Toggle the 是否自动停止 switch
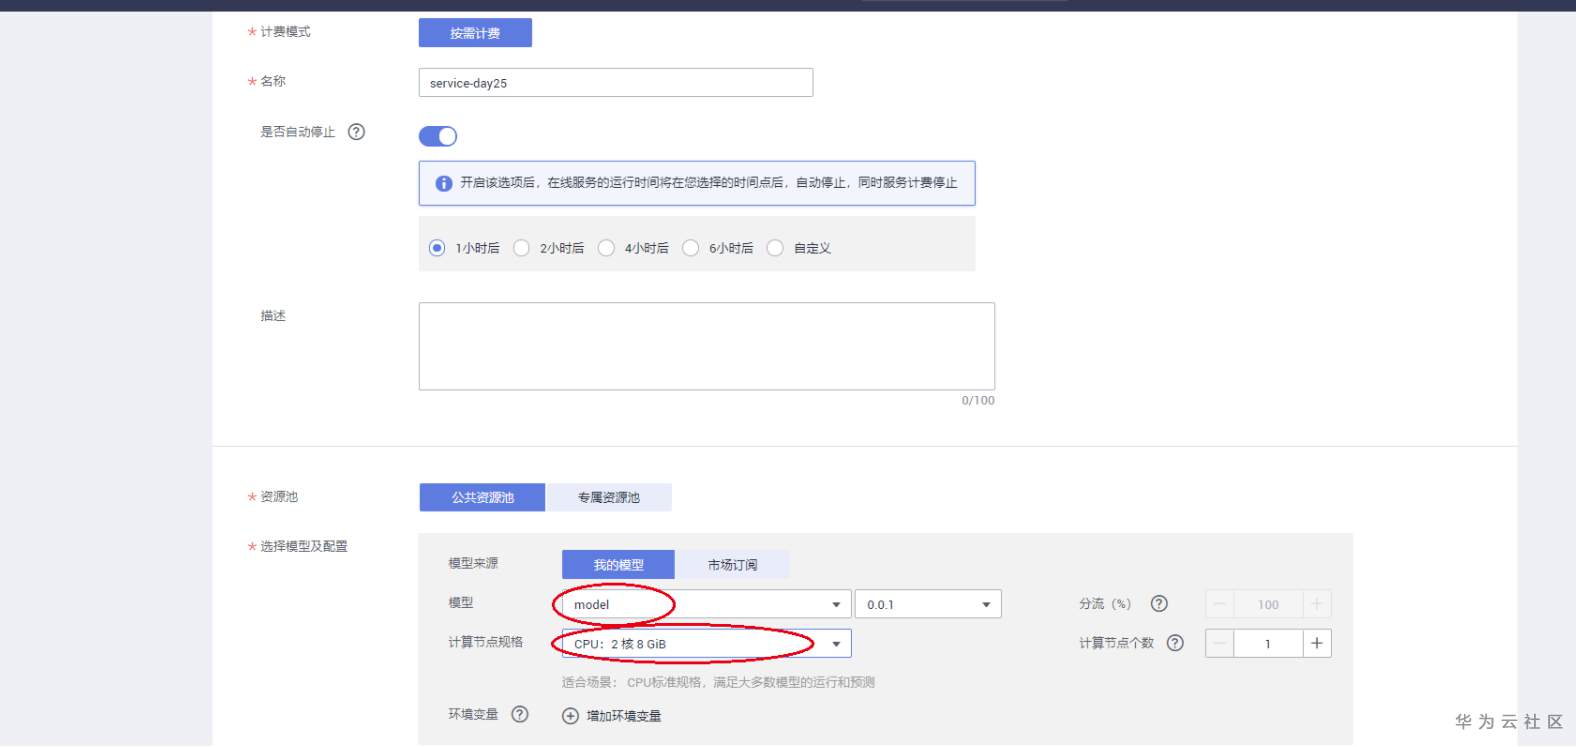This screenshot has height=747, width=1576. [x=438, y=136]
